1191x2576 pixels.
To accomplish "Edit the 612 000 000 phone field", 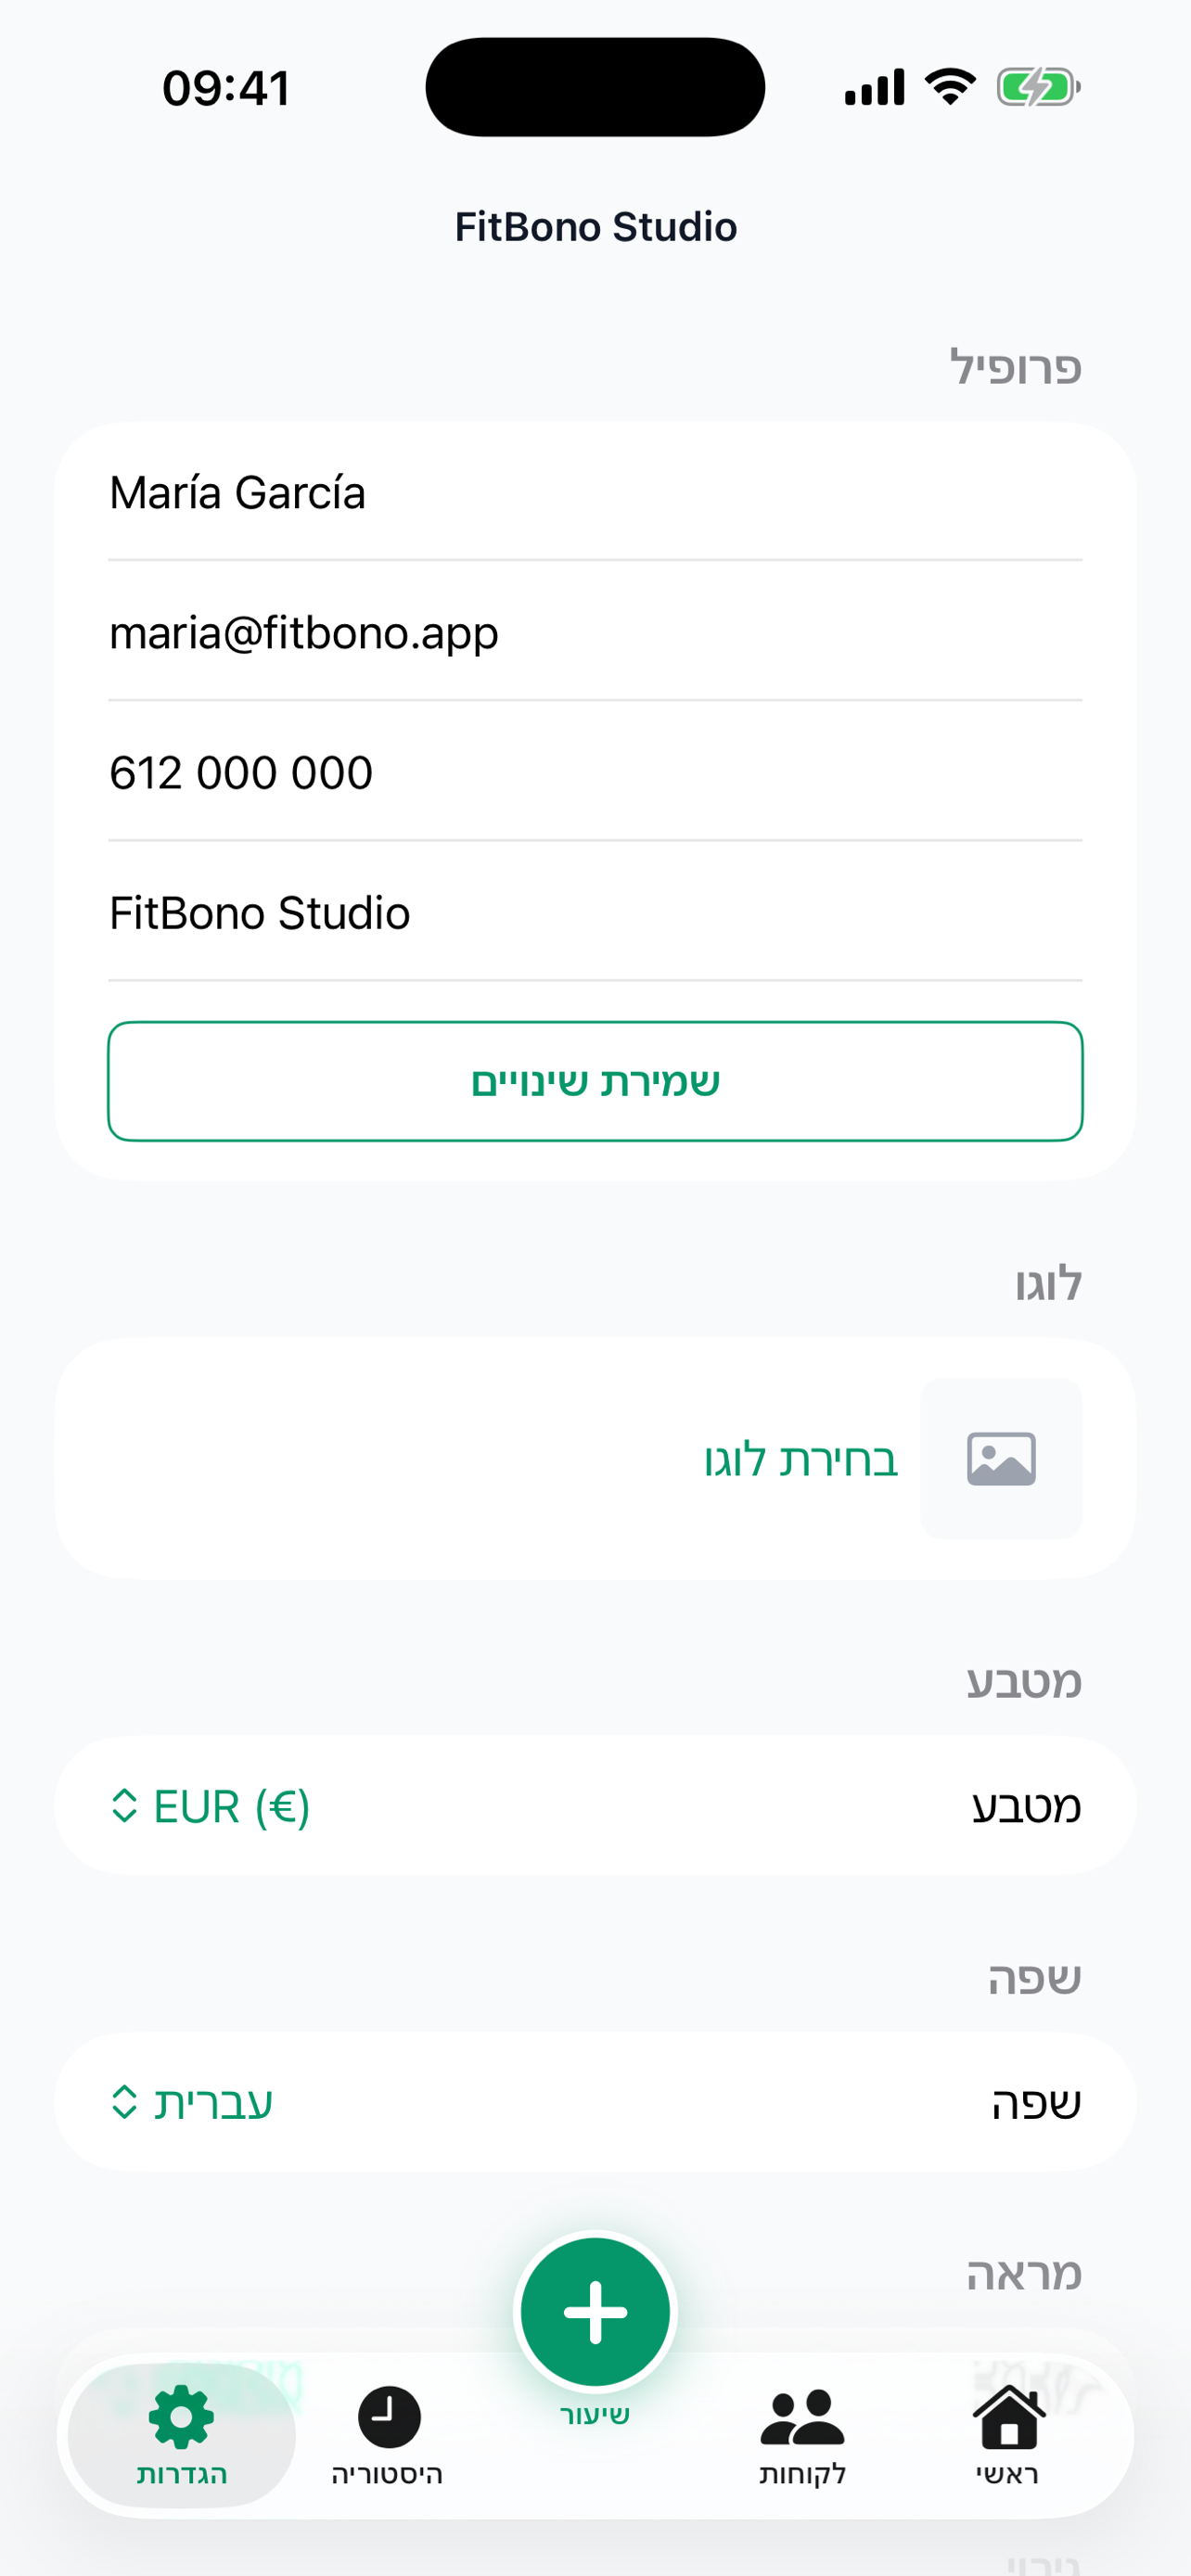I will coord(595,773).
